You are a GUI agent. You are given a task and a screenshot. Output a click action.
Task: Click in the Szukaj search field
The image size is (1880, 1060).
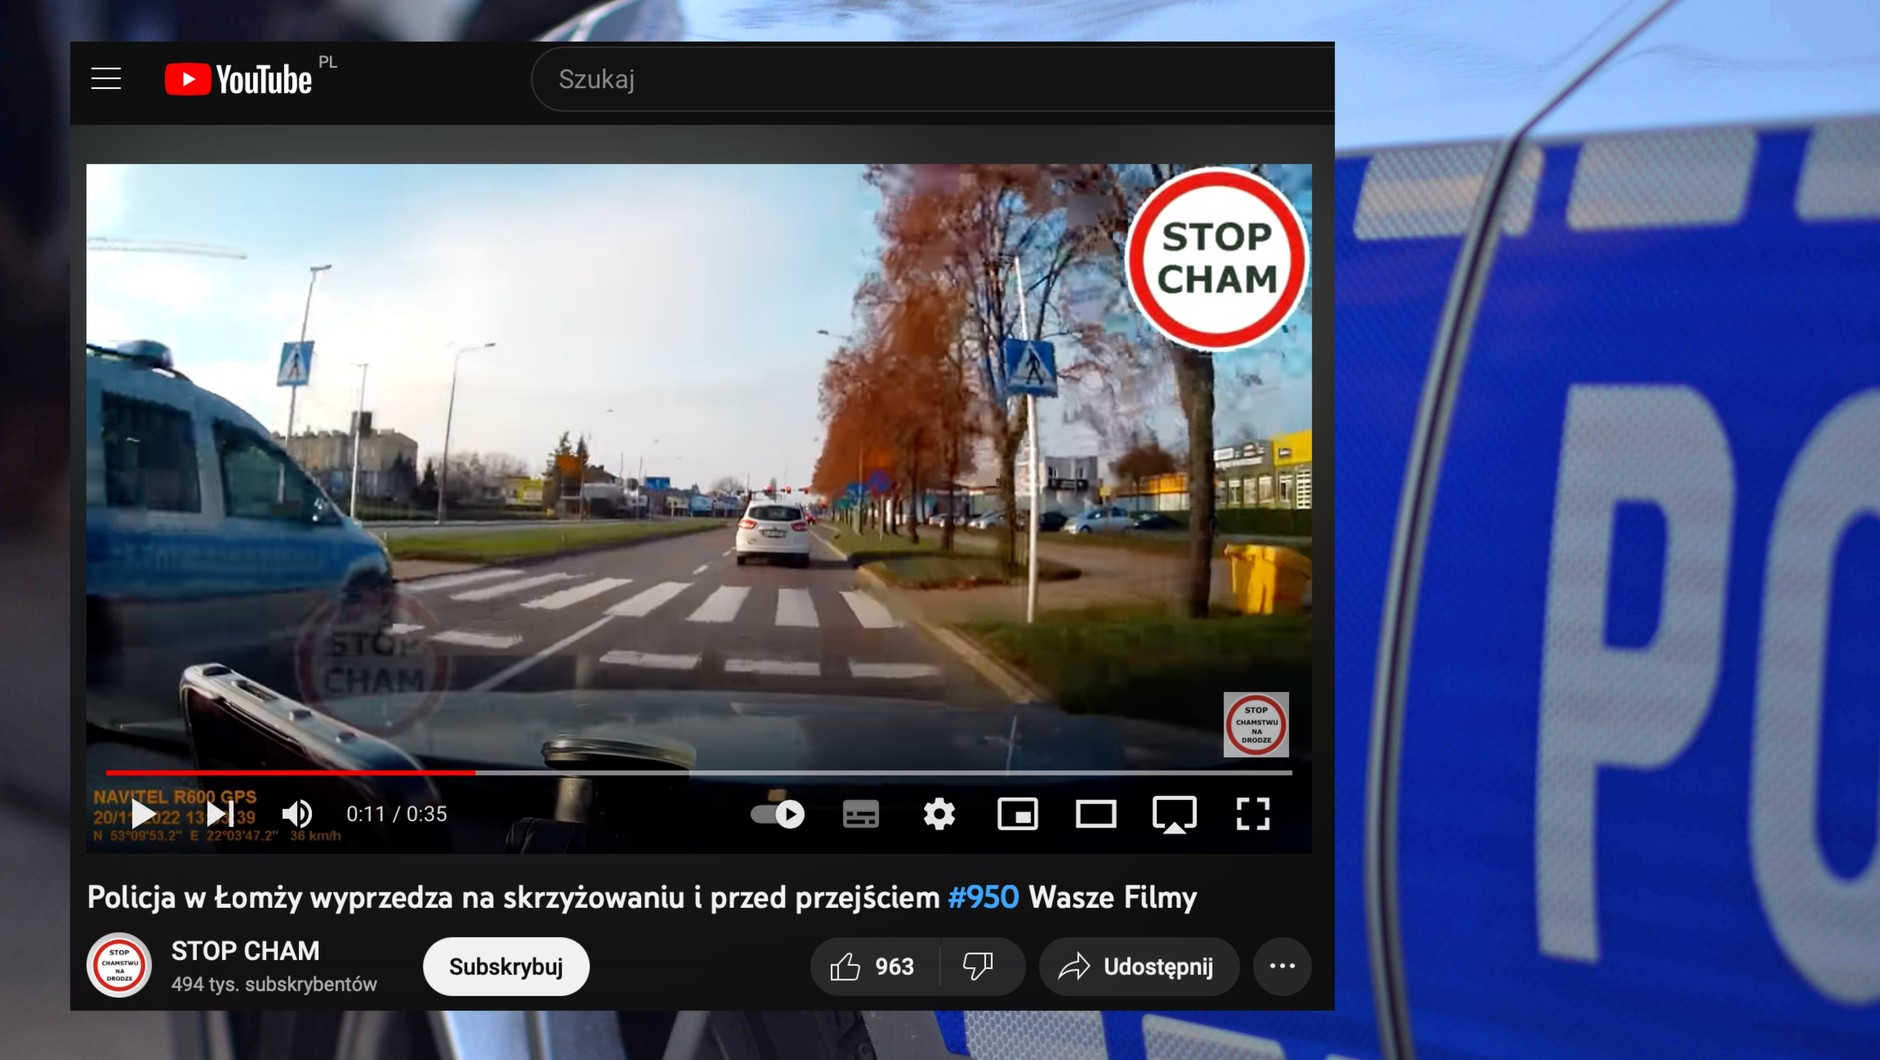(900, 79)
